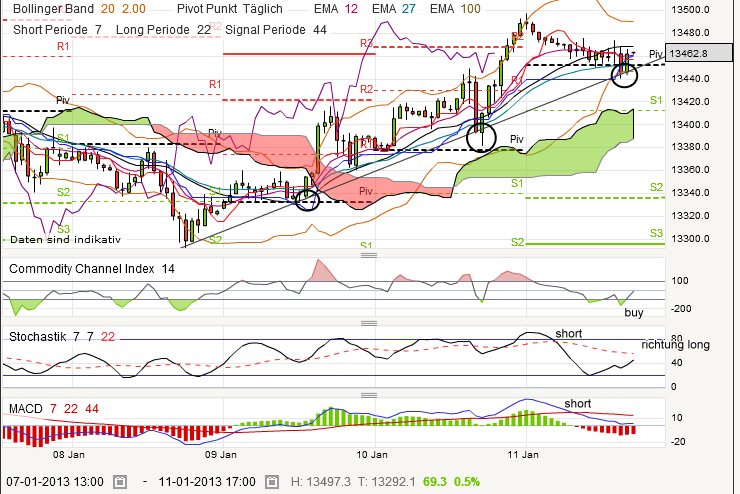This screenshot has width=740, height=494.
Task: Click the EMA 12 indicator label
Action: click(336, 8)
